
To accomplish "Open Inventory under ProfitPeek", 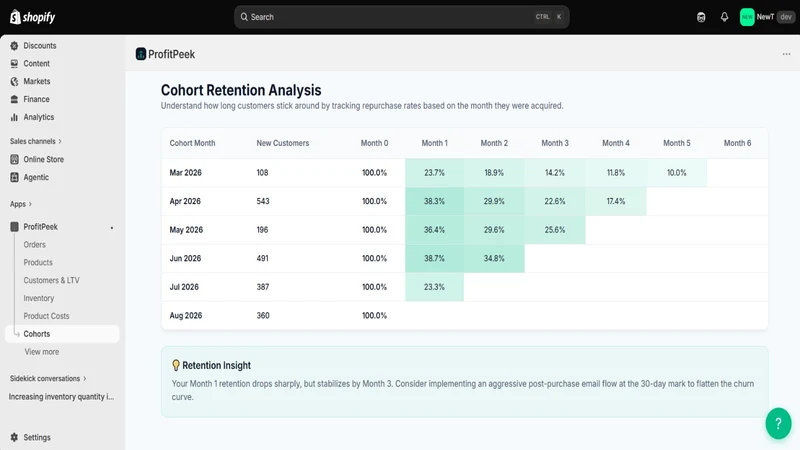I will [39, 298].
